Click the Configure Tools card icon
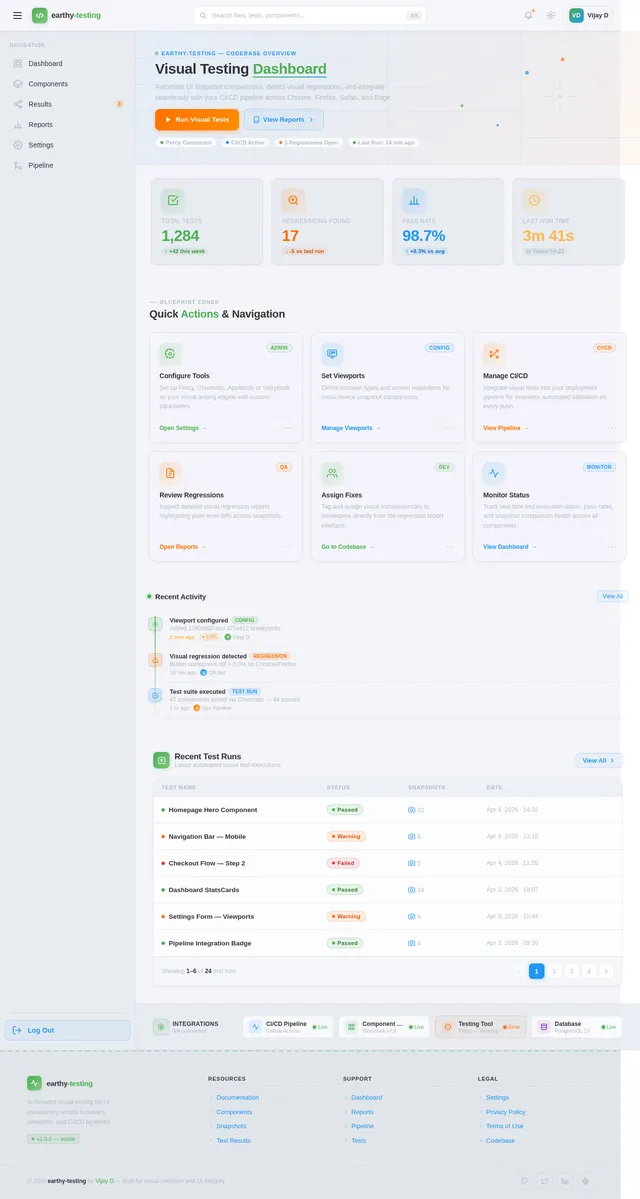The height and width of the screenshot is (1199, 640). pos(170,354)
